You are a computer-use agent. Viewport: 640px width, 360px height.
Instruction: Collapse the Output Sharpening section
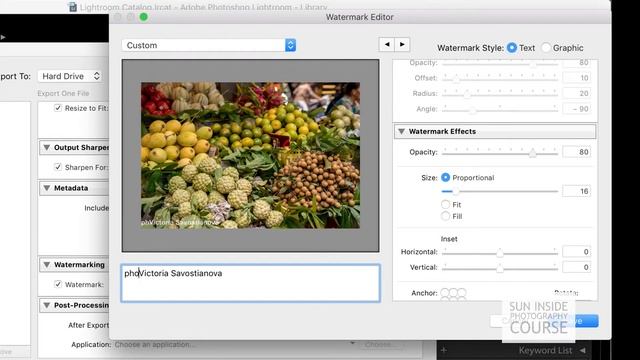point(47,147)
